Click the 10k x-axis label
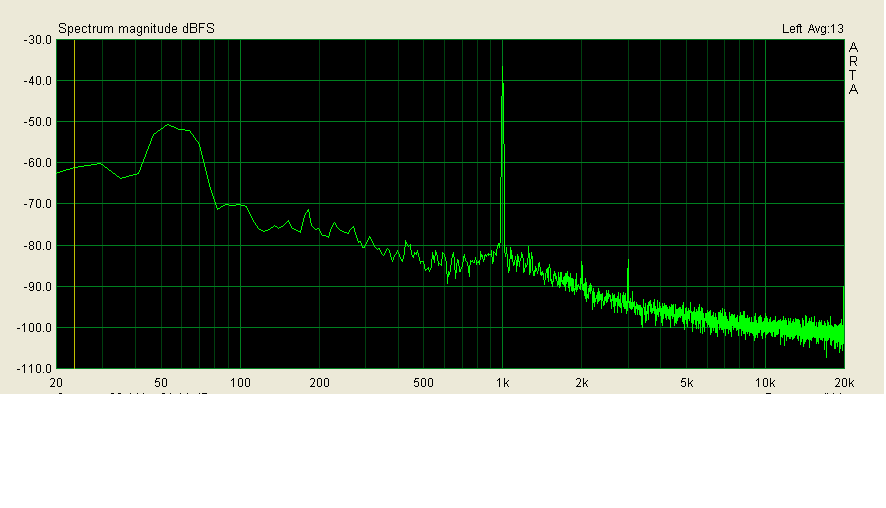886x508 pixels. tap(765, 383)
